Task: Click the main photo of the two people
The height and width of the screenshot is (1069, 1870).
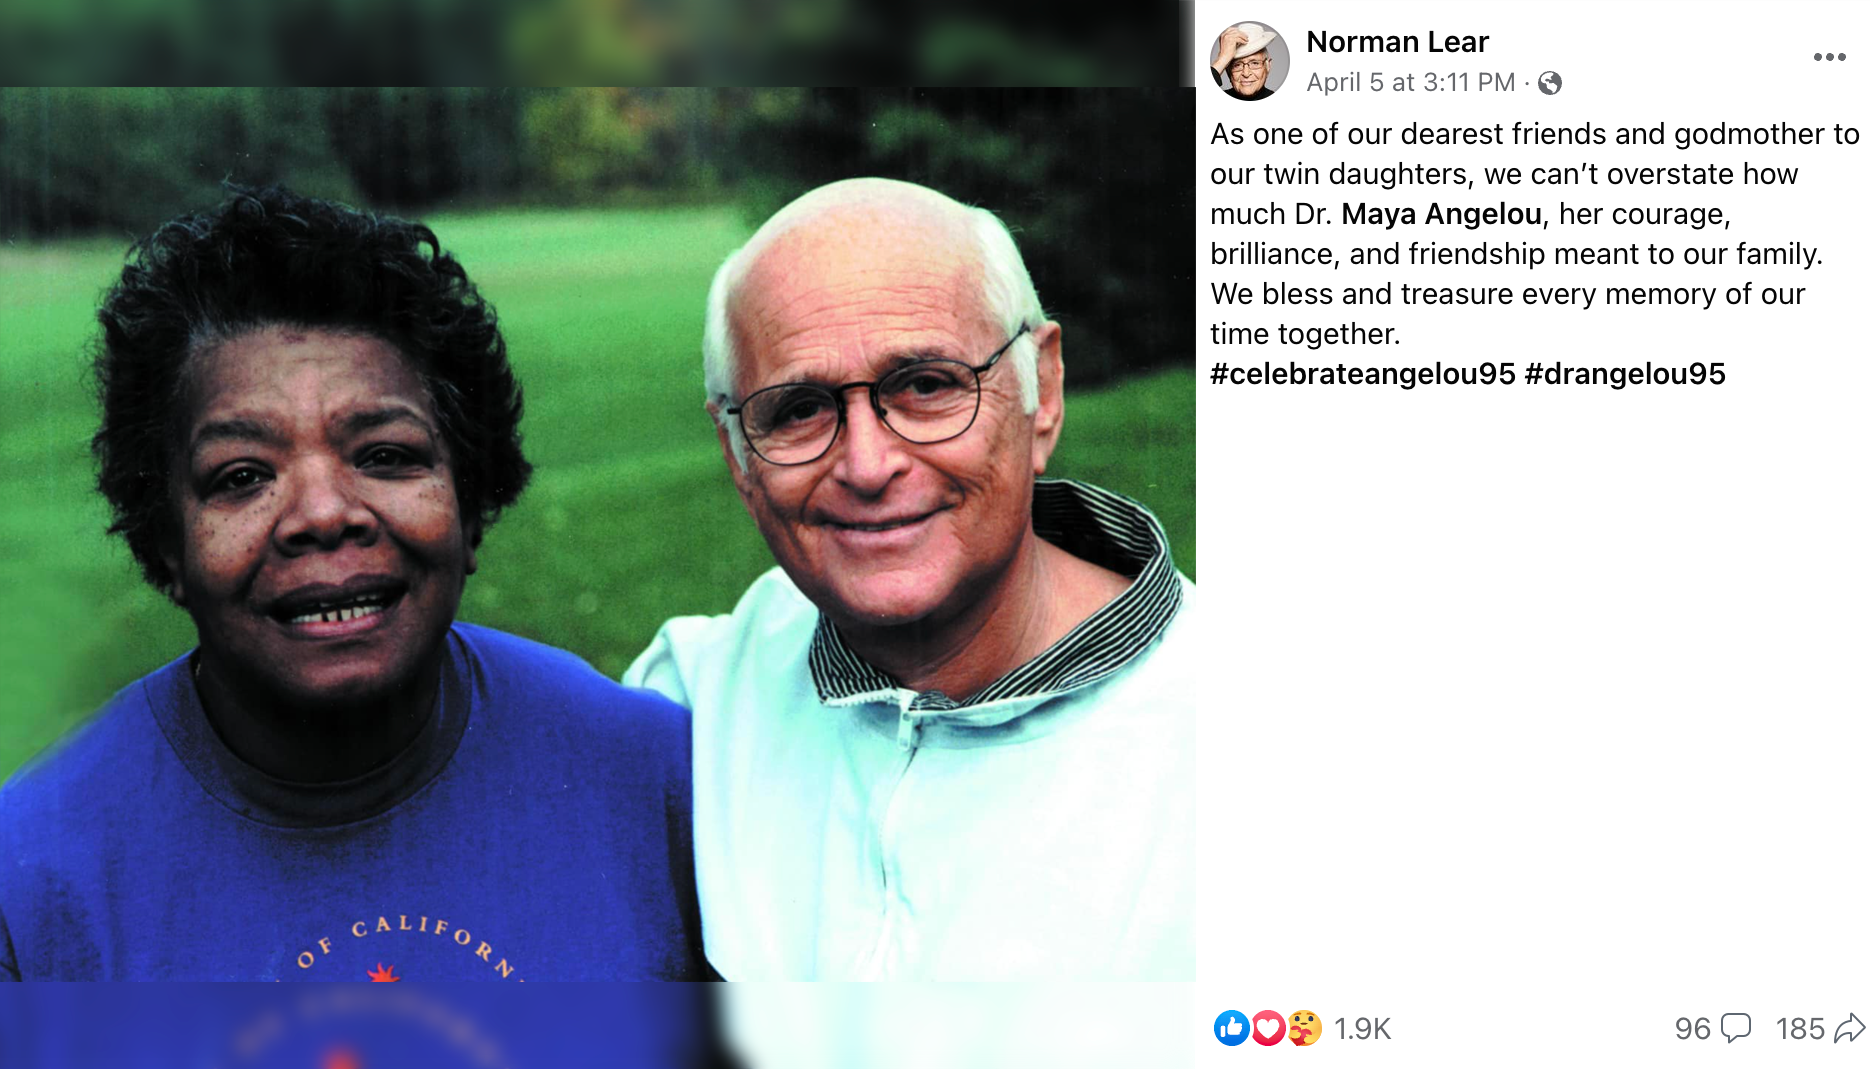Action: (x=598, y=534)
